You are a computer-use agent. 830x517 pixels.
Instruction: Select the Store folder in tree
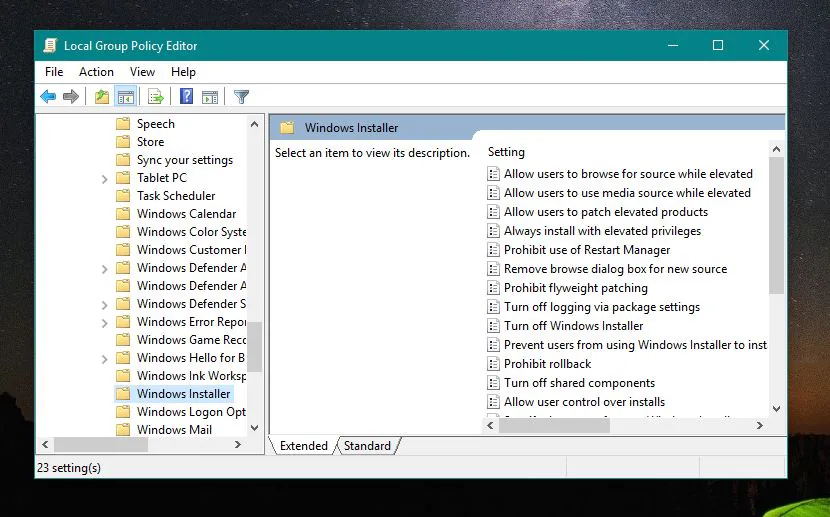[150, 142]
